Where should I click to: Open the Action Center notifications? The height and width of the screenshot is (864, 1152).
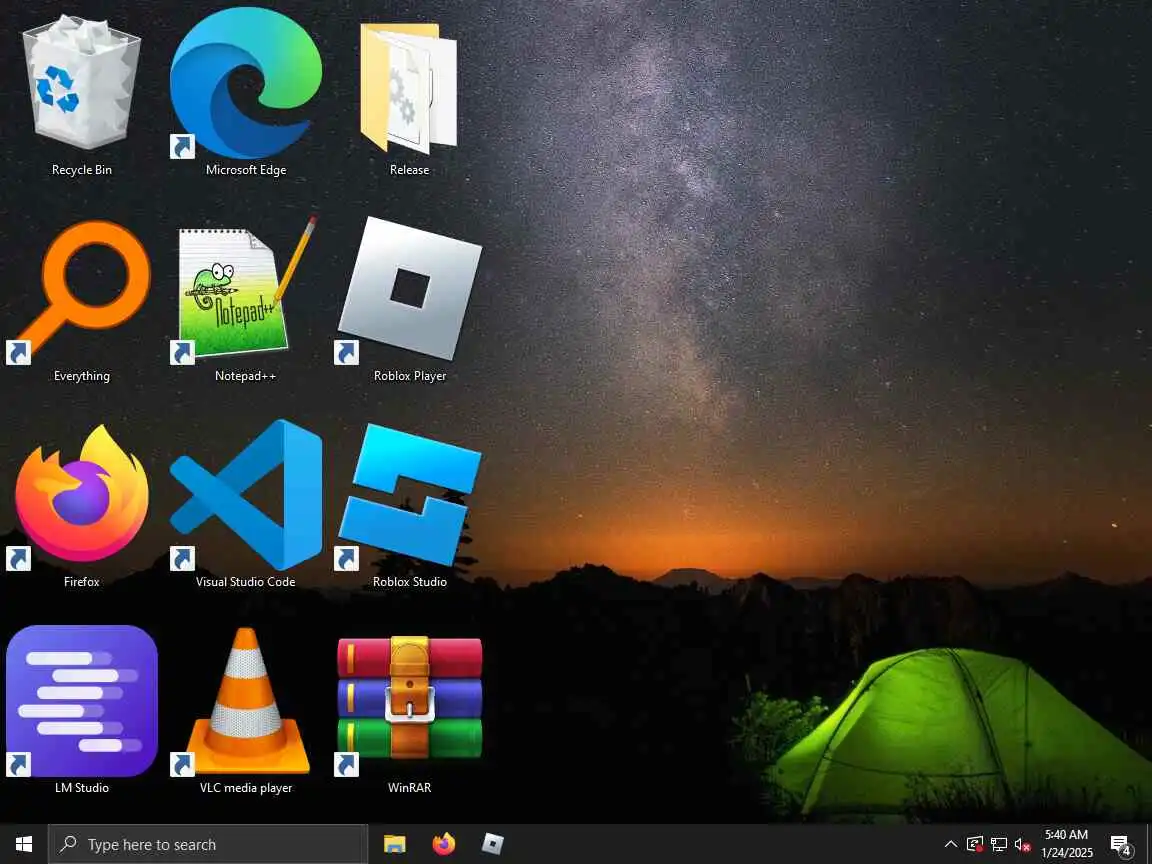[x=1120, y=845]
